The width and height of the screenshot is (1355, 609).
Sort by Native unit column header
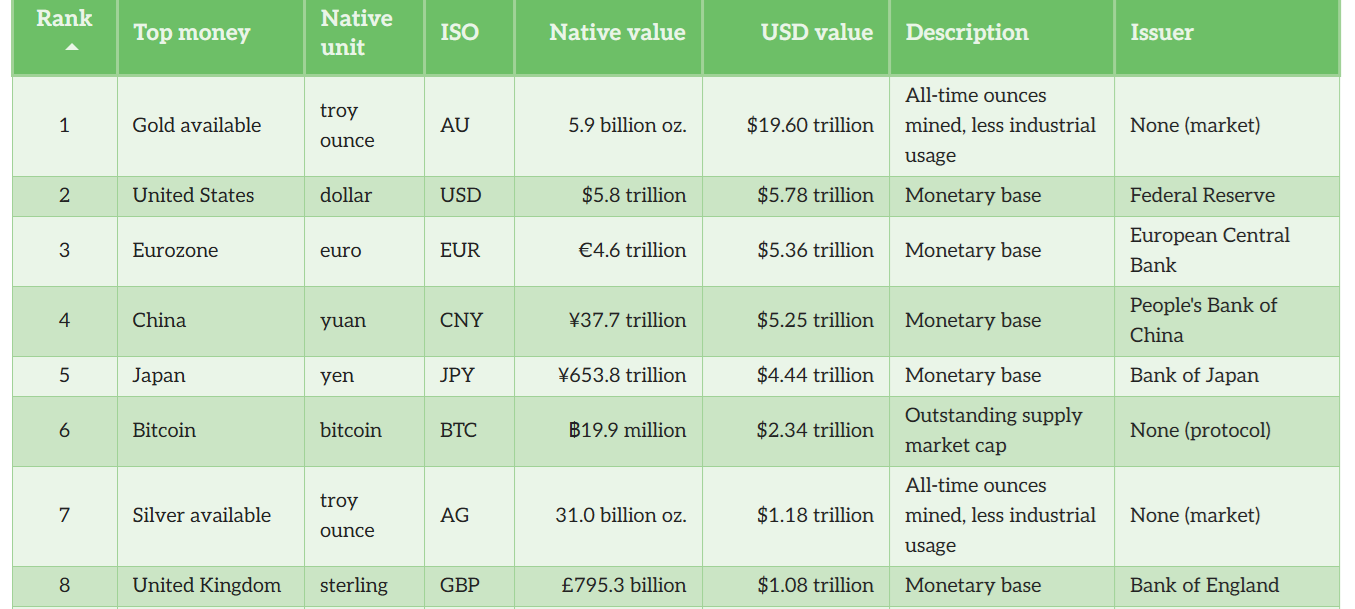356,32
